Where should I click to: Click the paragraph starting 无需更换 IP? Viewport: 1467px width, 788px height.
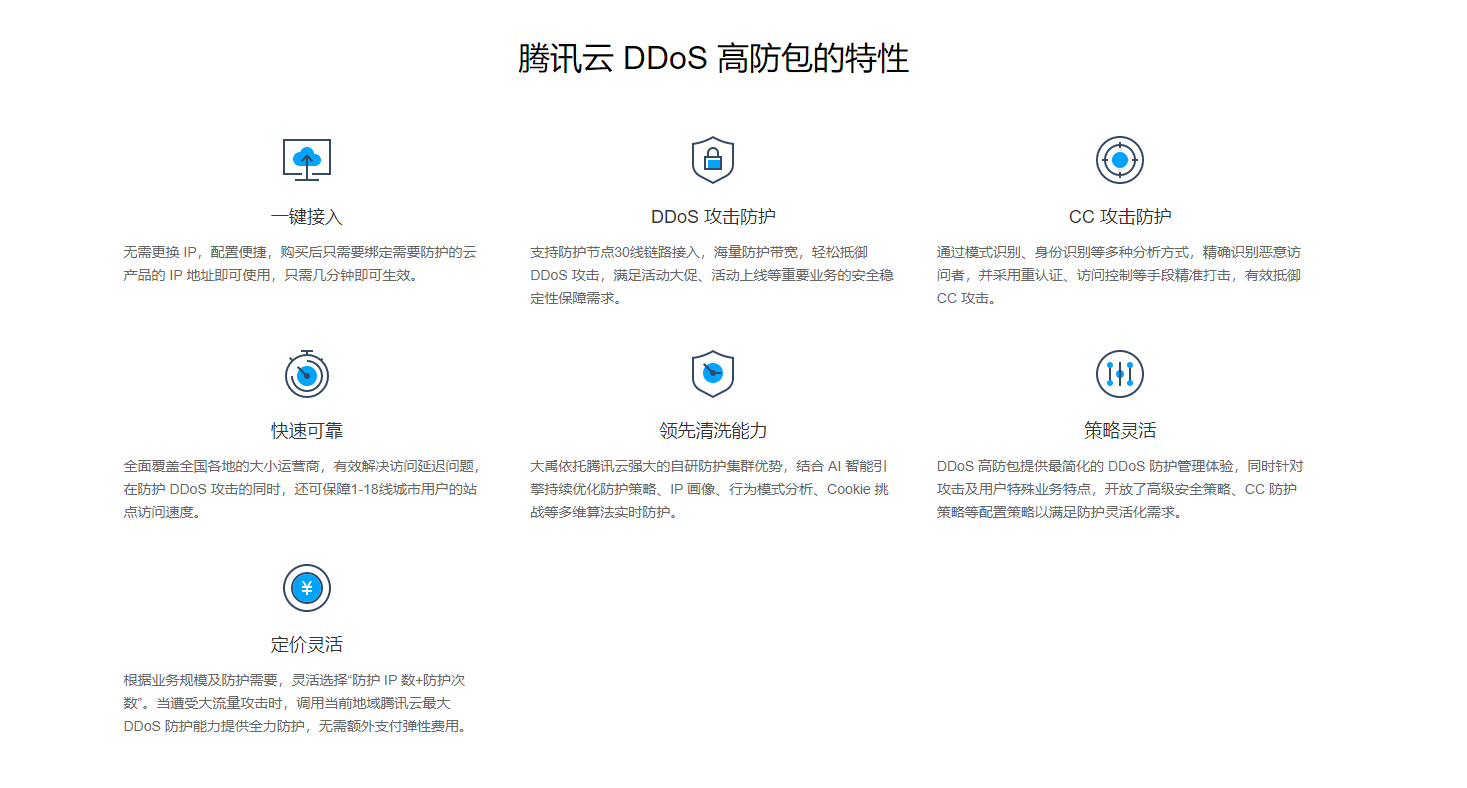pos(300,263)
